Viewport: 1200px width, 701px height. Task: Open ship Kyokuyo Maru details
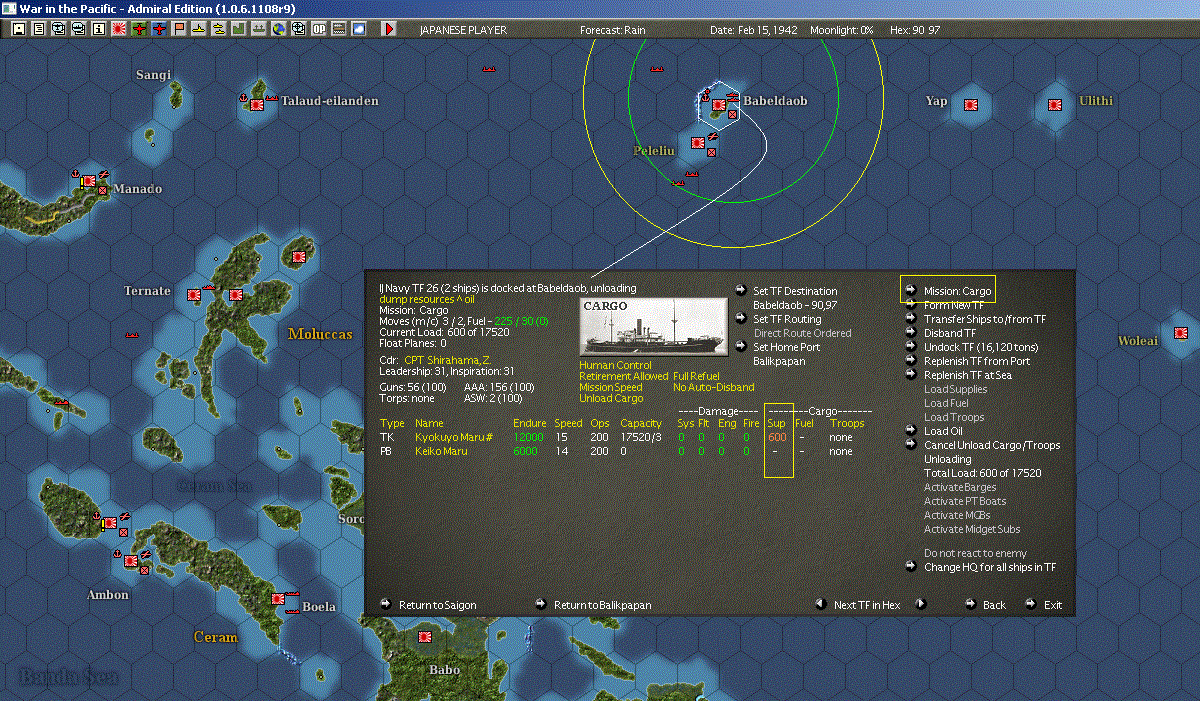point(452,437)
